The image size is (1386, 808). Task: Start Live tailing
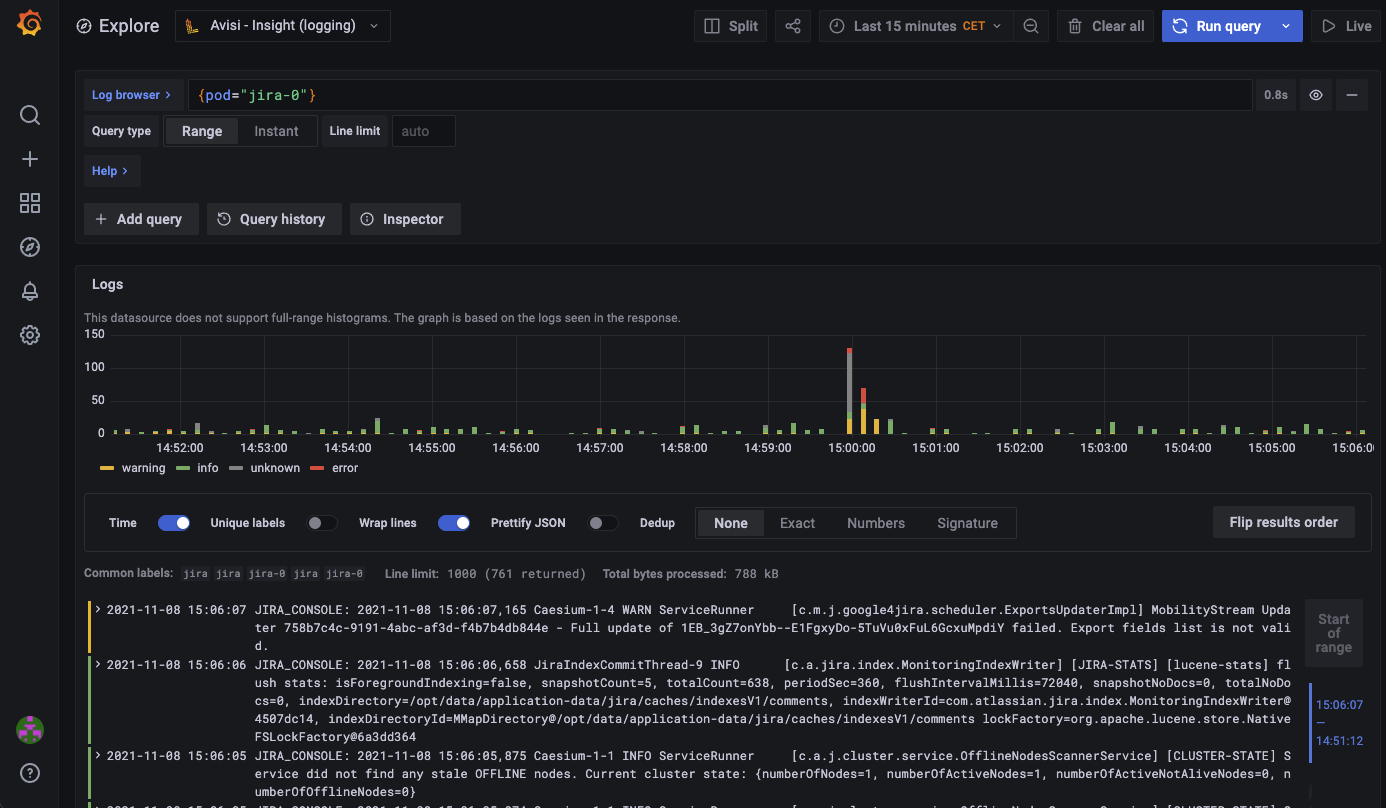click(1347, 26)
